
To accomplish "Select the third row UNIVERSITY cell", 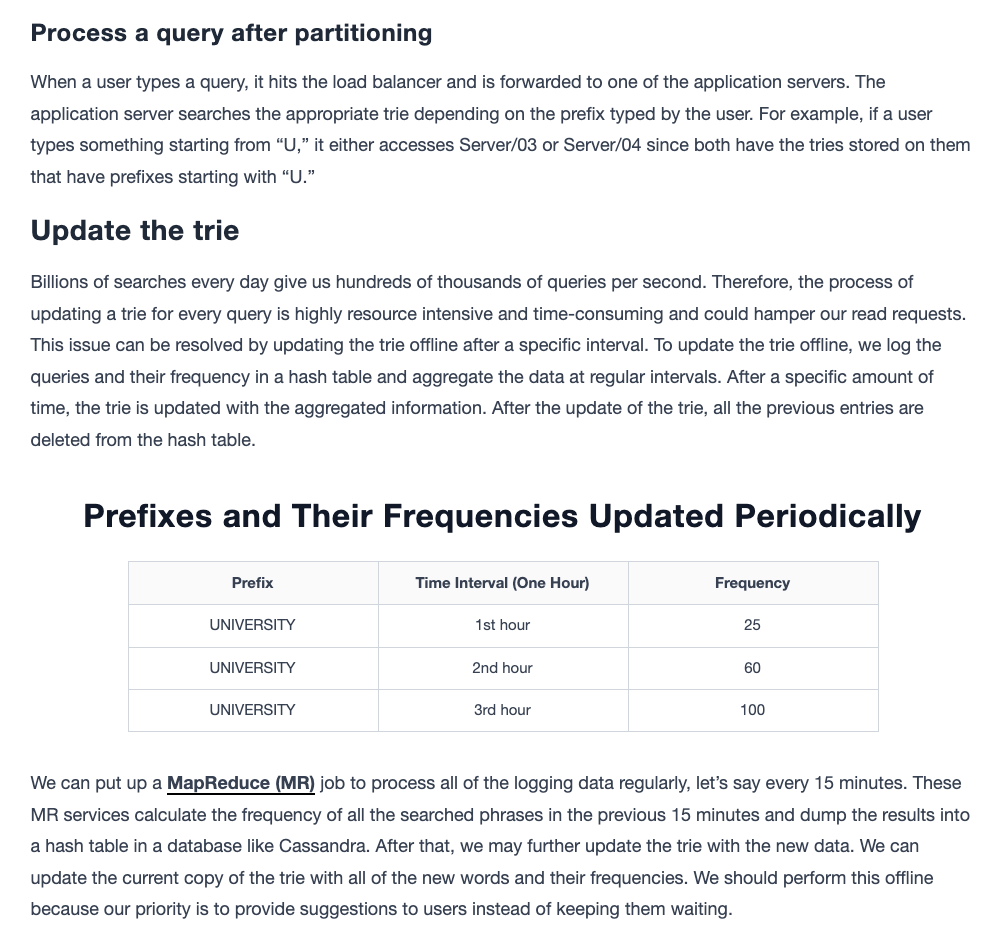I will [x=252, y=710].
